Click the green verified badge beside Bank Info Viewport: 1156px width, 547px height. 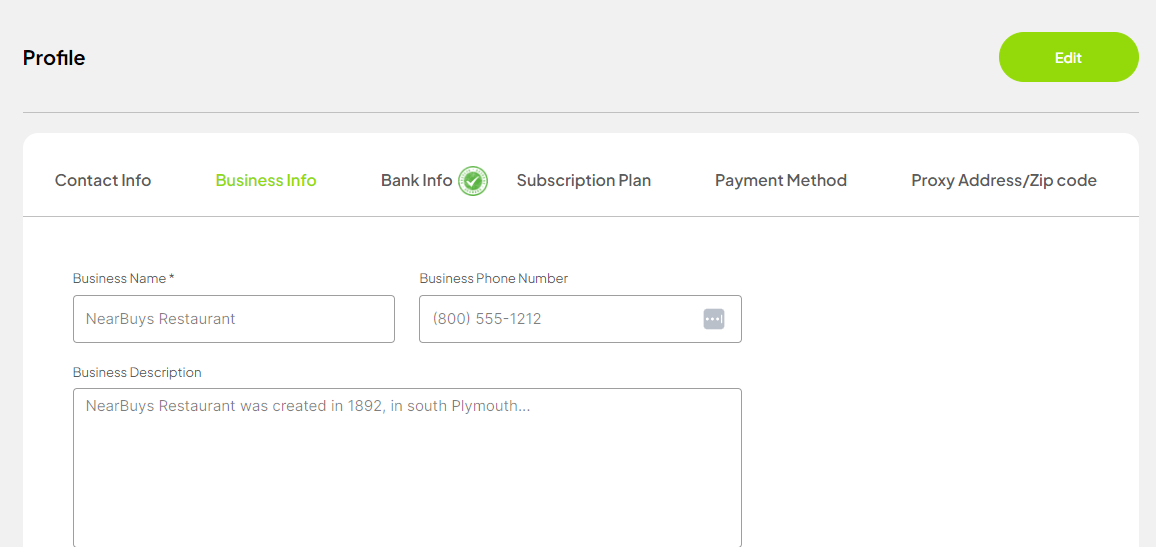473,181
